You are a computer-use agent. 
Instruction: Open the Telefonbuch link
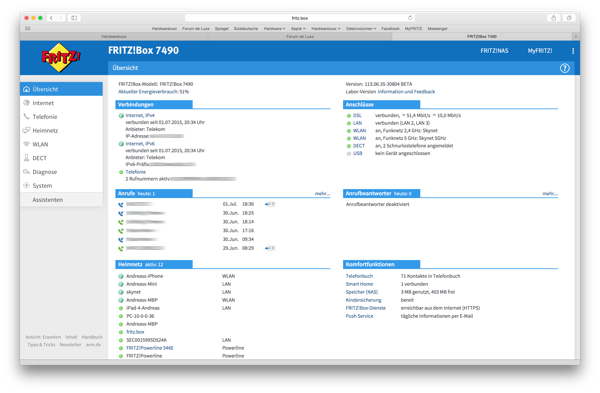tap(359, 276)
